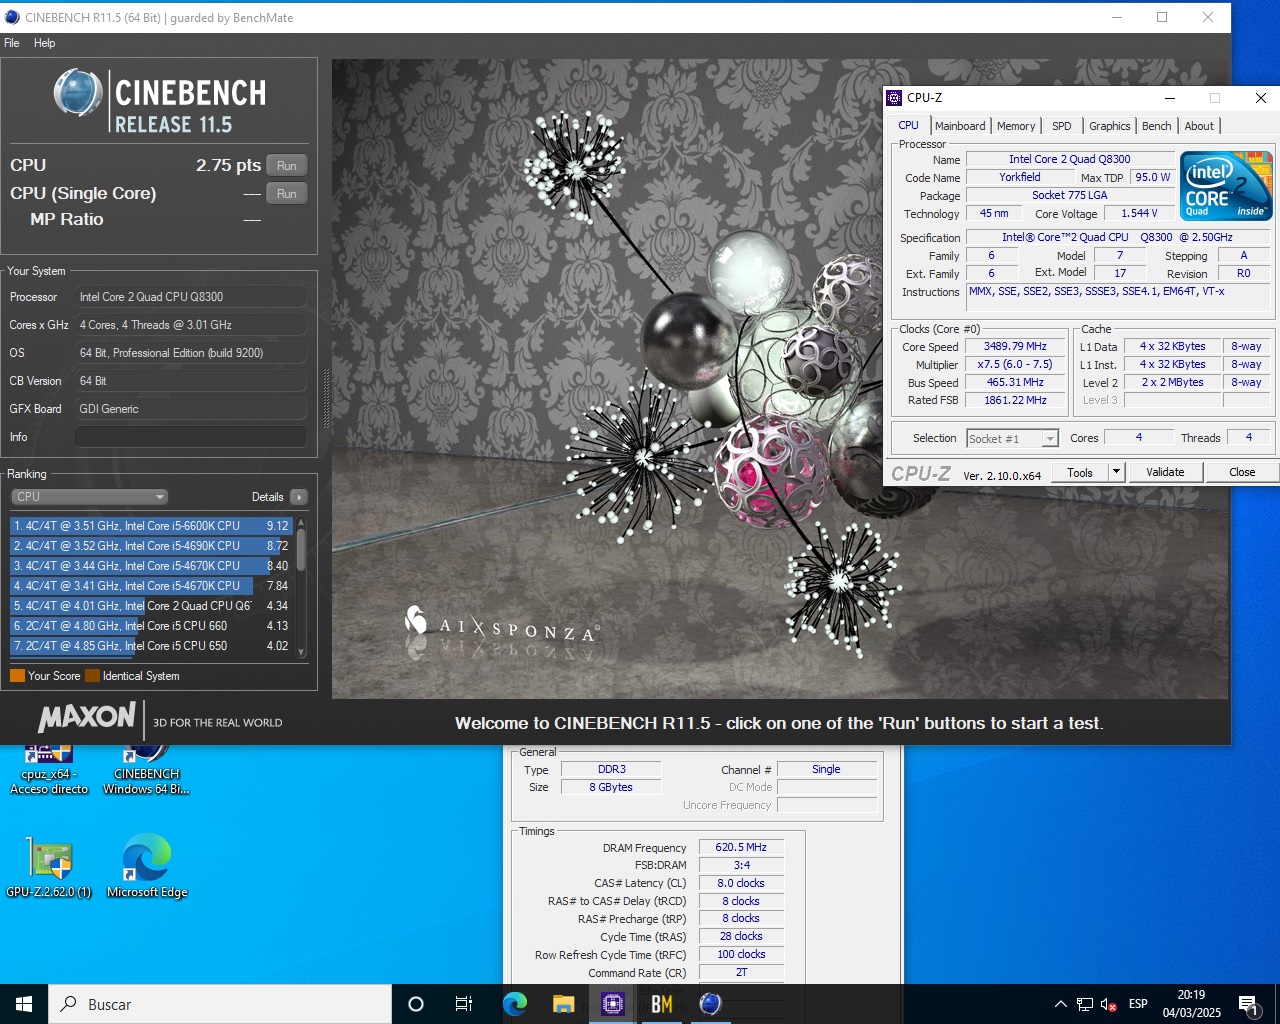Click the MAXON logo

pos(87,717)
